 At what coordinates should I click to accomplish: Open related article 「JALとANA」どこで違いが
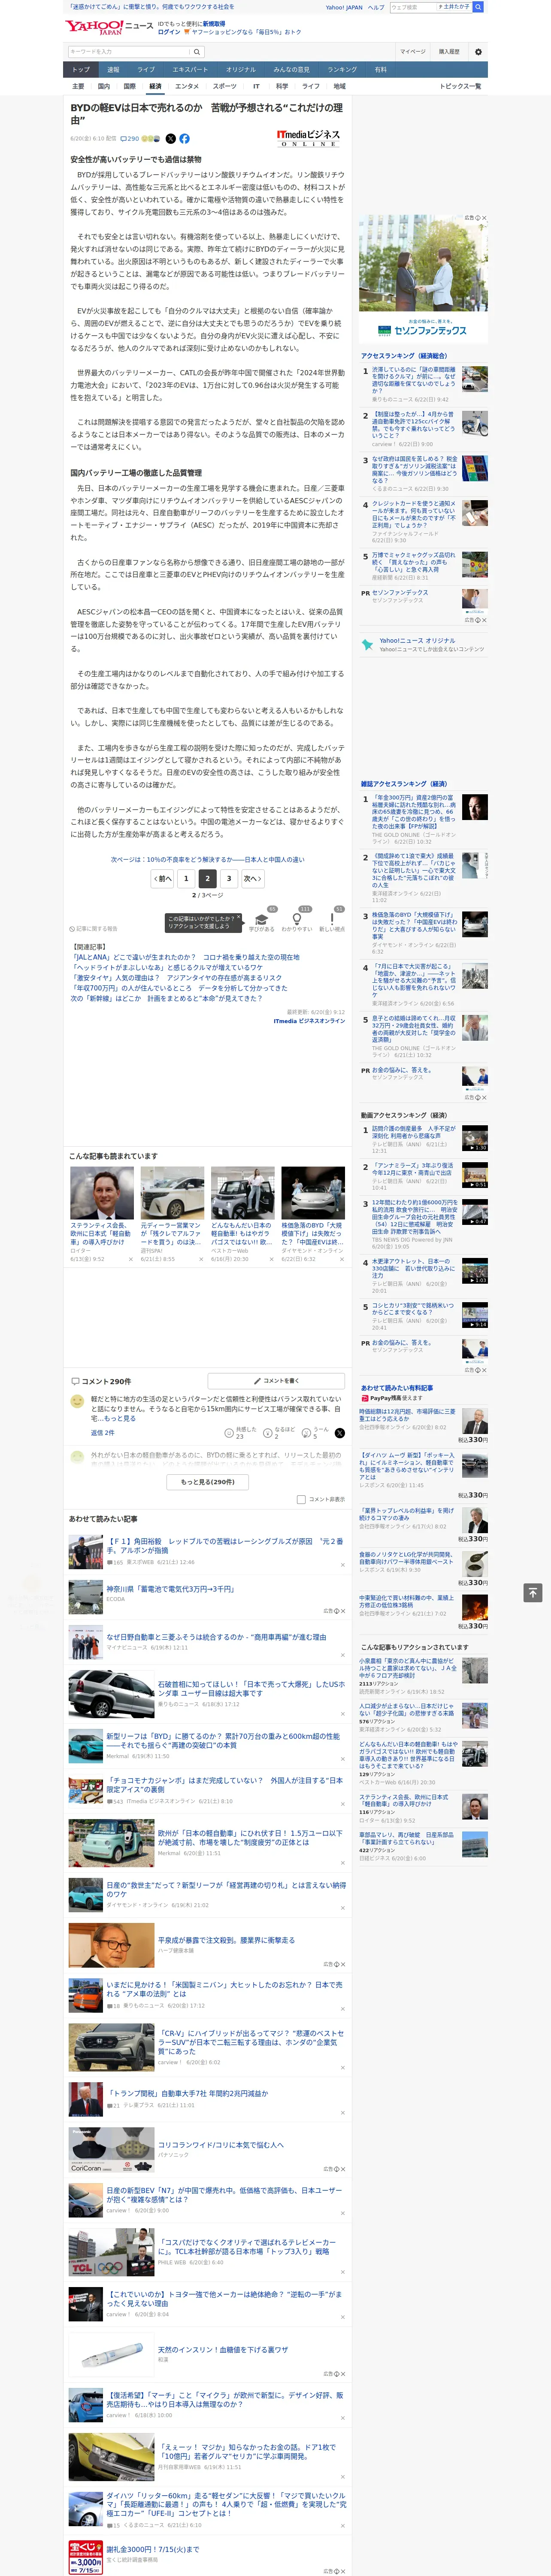click(185, 957)
